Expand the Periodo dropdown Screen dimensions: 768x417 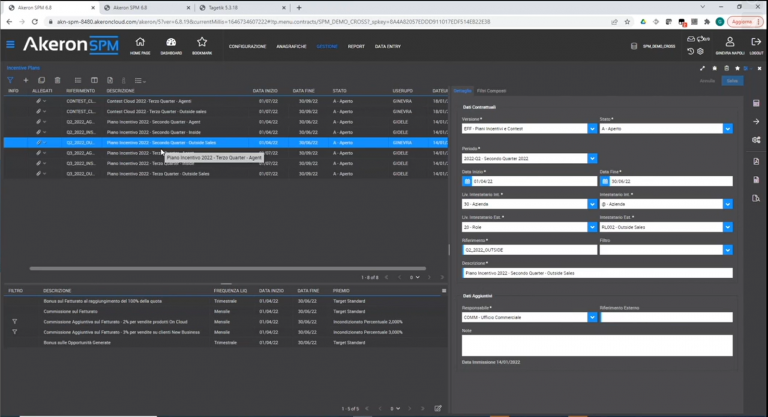pyautogui.click(x=591, y=157)
